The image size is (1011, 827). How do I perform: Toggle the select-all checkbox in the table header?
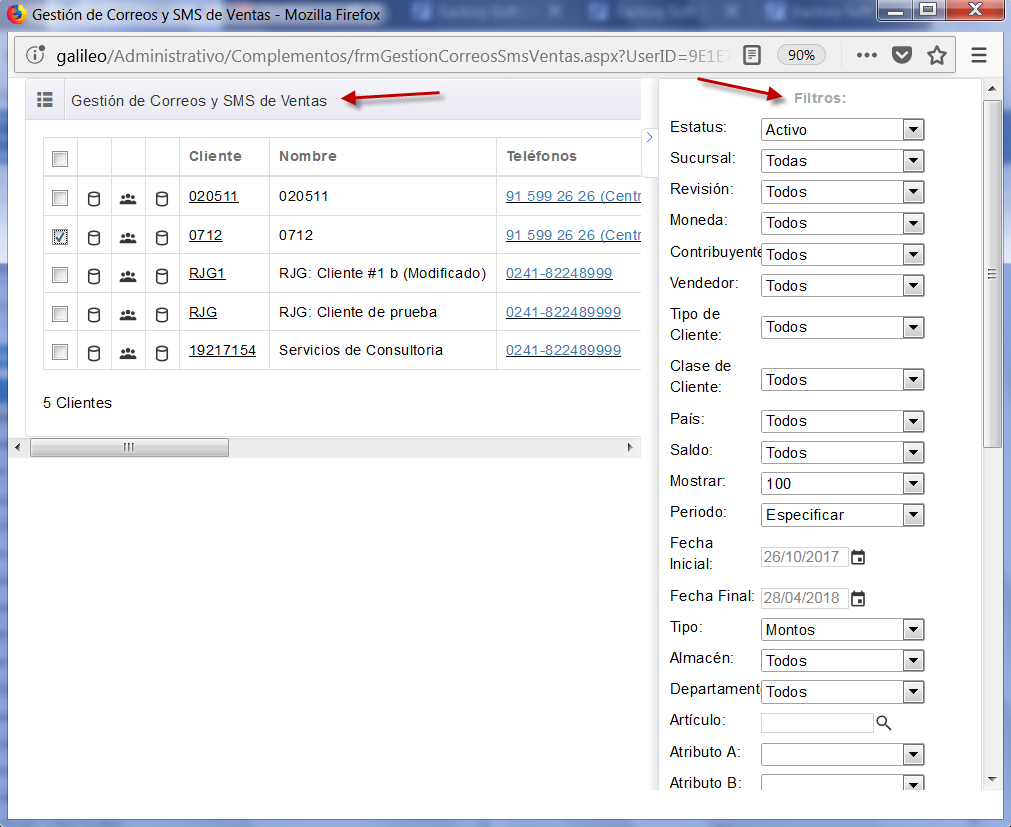(x=60, y=158)
